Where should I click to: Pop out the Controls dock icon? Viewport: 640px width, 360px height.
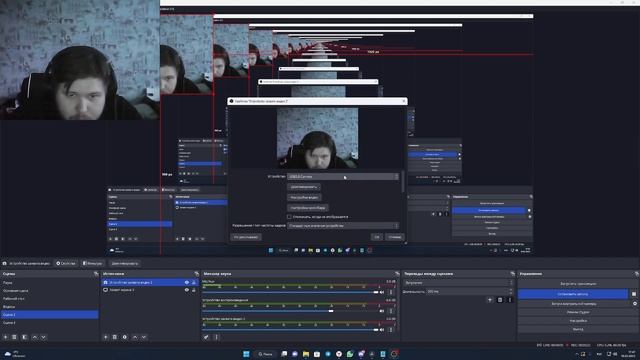pyautogui.click(x=636, y=274)
